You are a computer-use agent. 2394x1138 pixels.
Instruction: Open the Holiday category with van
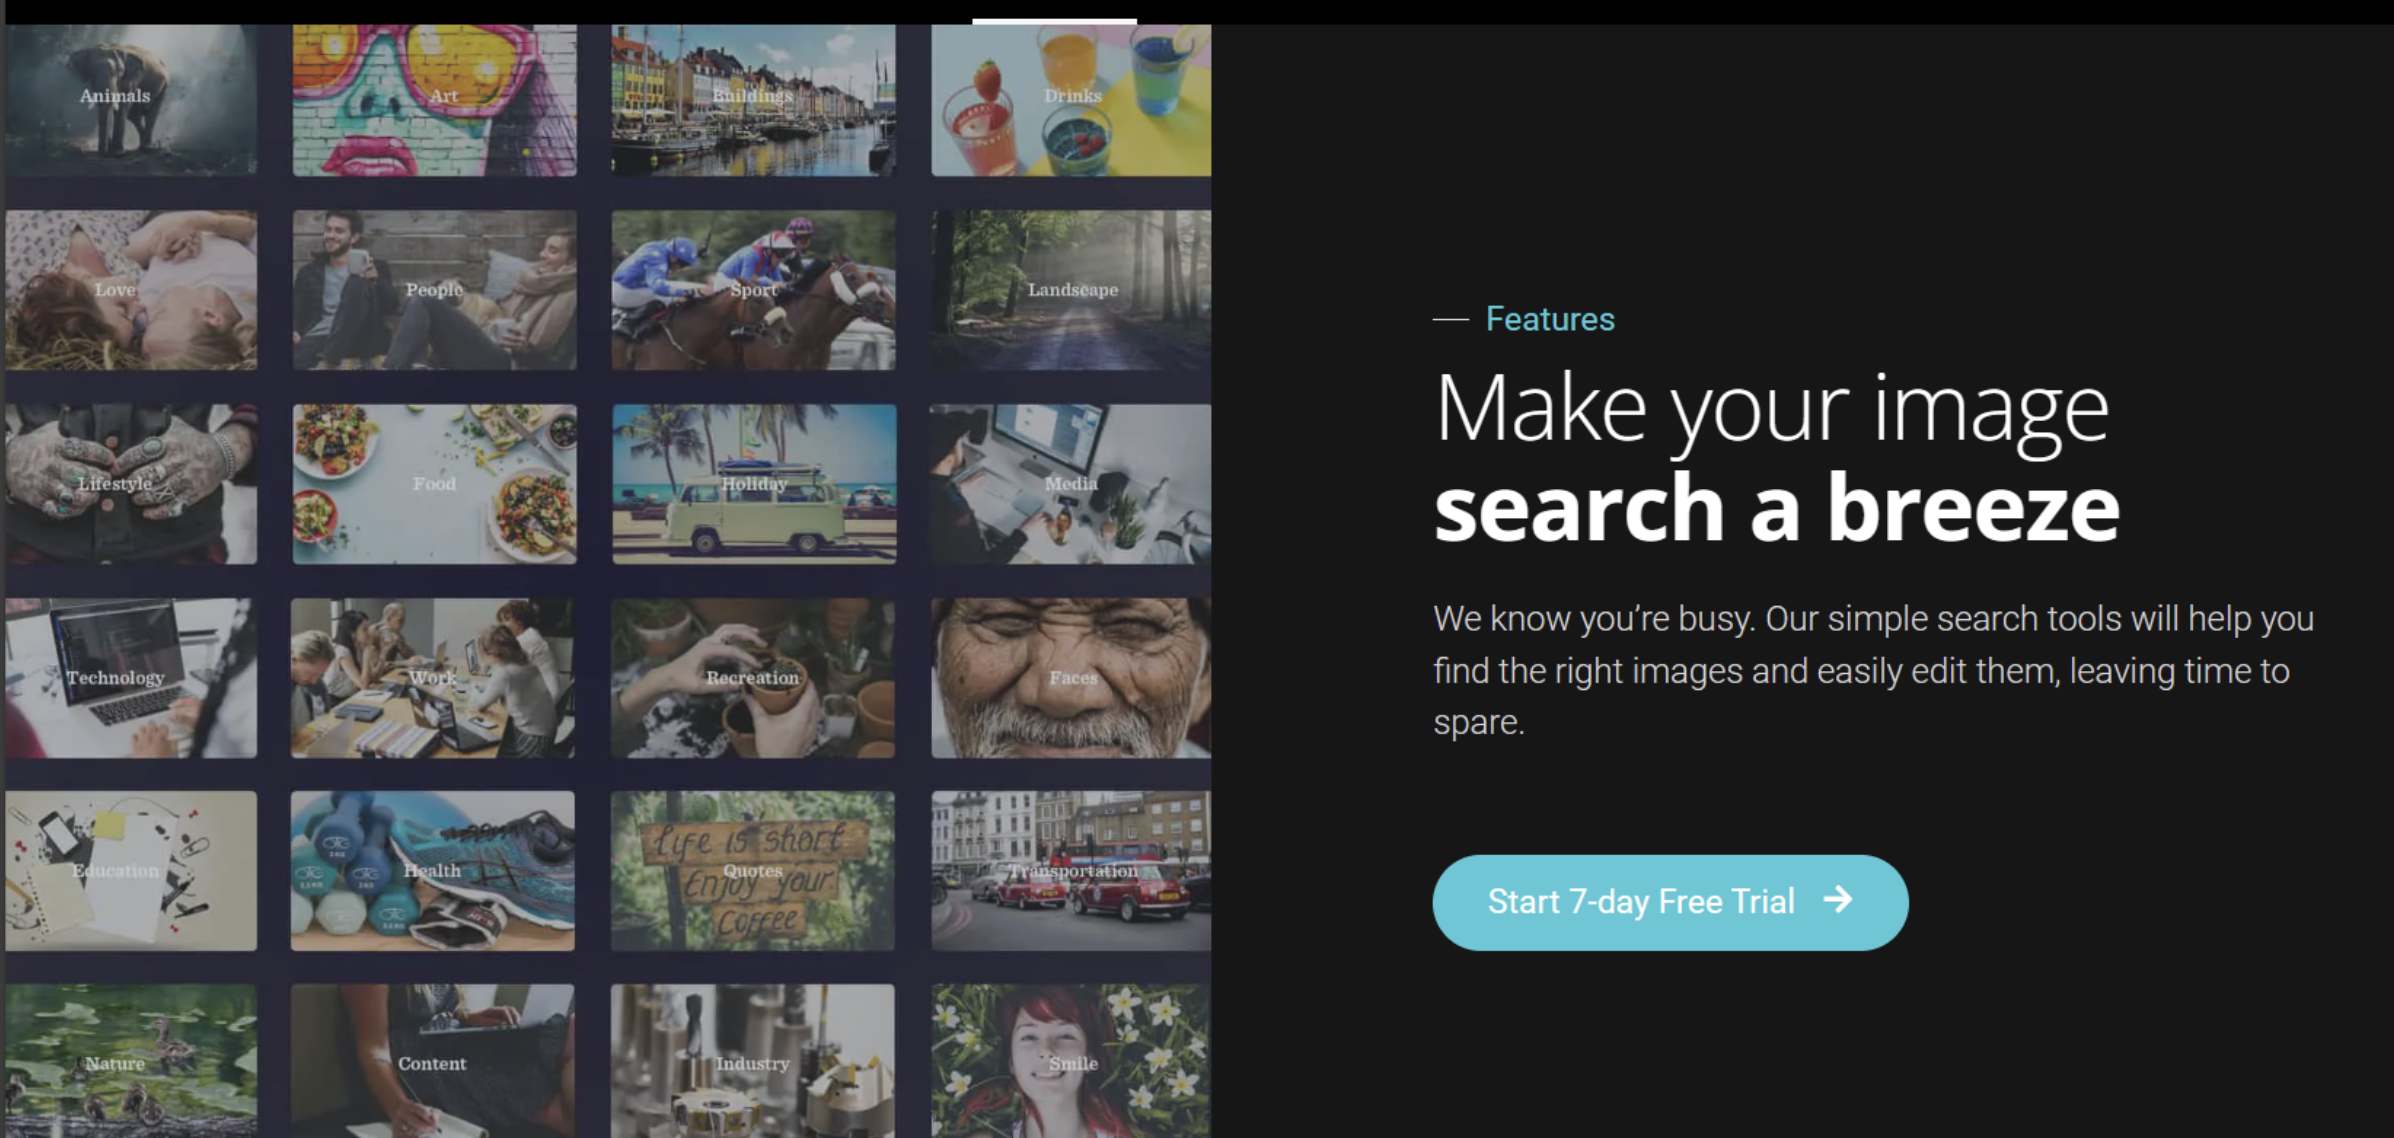(754, 484)
